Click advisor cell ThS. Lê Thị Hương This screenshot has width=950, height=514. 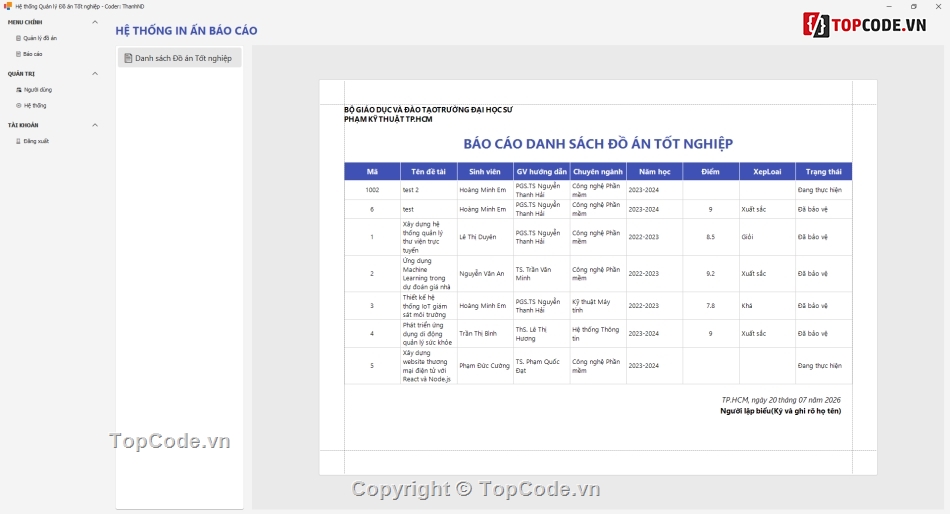(542, 334)
